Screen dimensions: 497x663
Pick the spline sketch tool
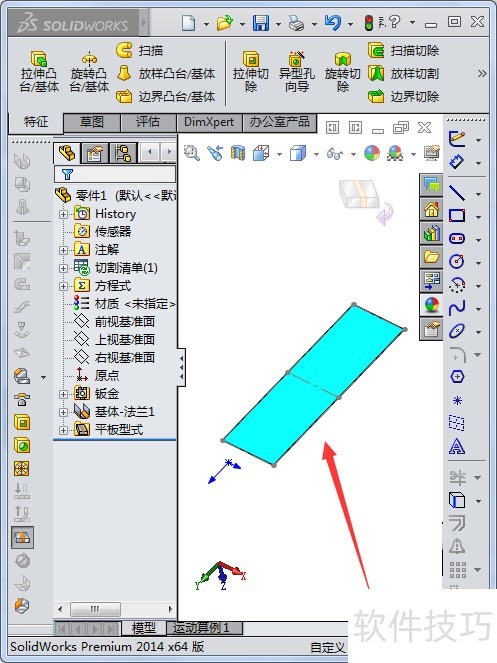pyautogui.click(x=457, y=308)
